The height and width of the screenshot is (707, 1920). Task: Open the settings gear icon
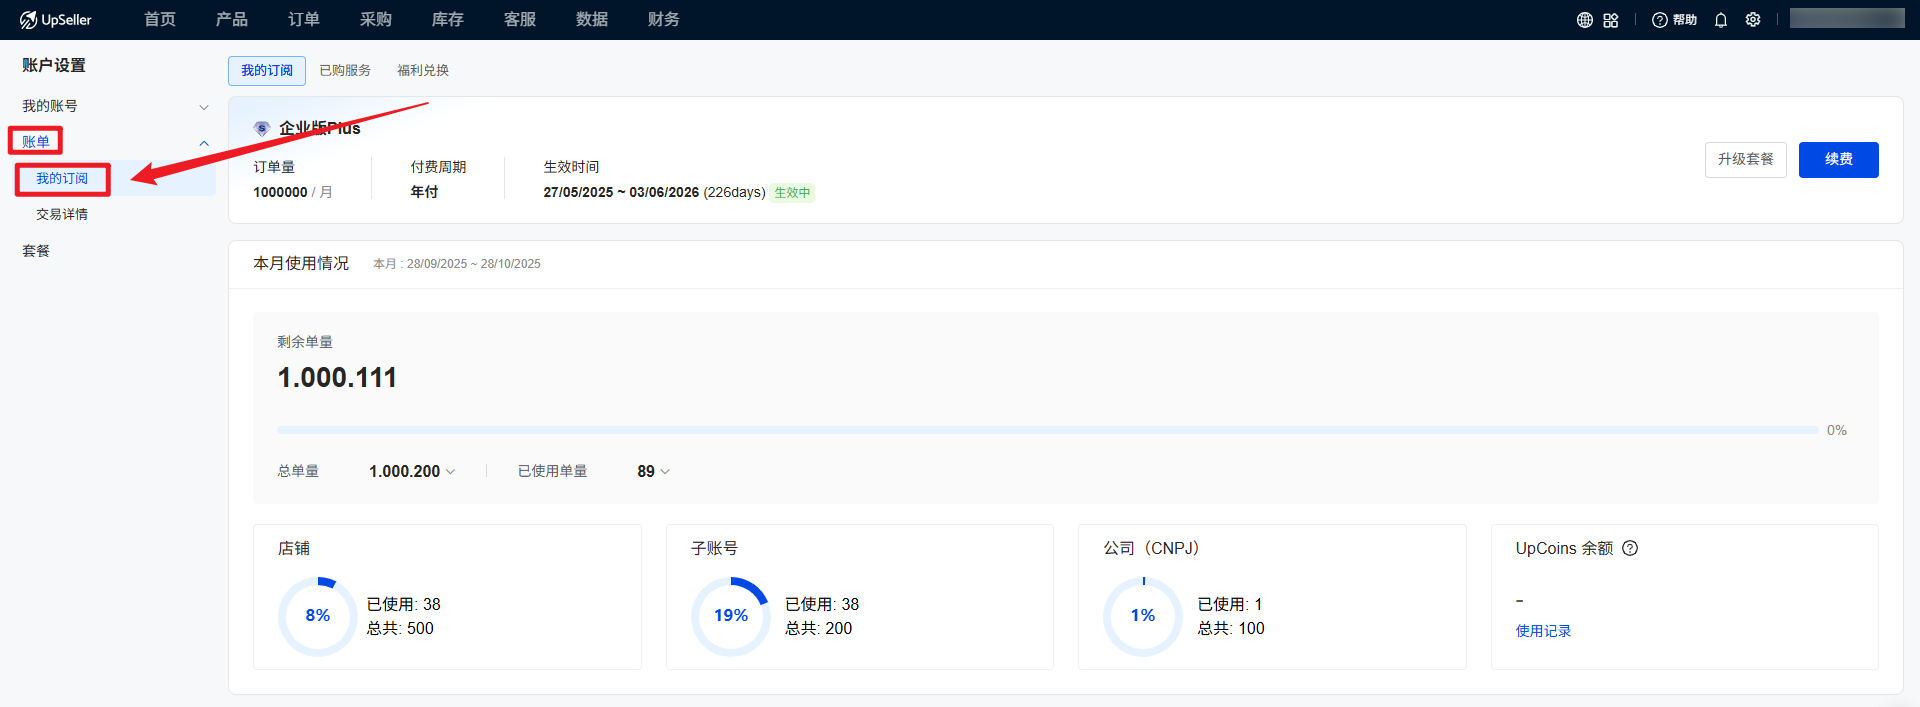[1752, 20]
